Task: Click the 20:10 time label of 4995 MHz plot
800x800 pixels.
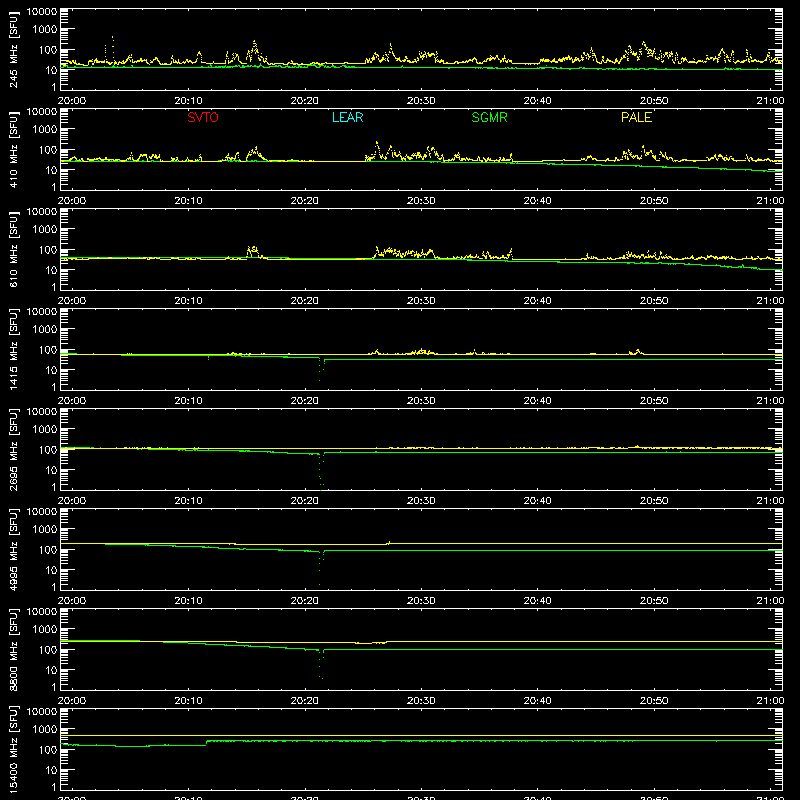Action: coord(188,601)
